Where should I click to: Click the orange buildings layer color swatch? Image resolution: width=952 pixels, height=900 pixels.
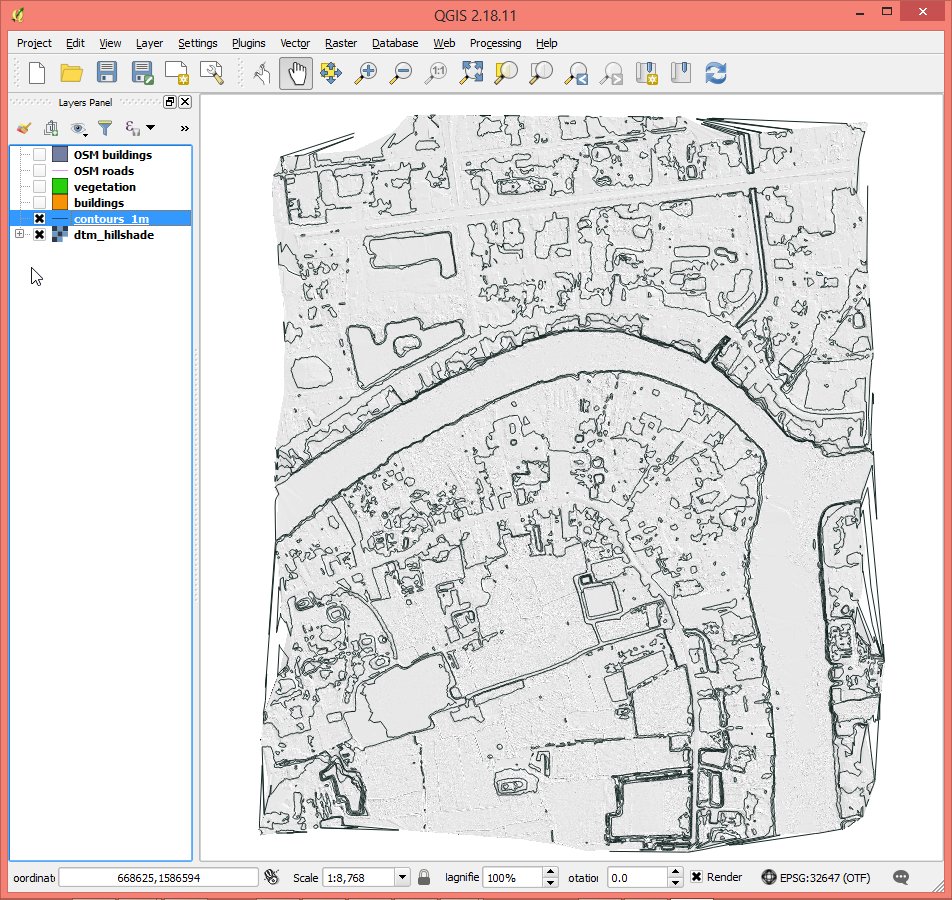tap(60, 203)
